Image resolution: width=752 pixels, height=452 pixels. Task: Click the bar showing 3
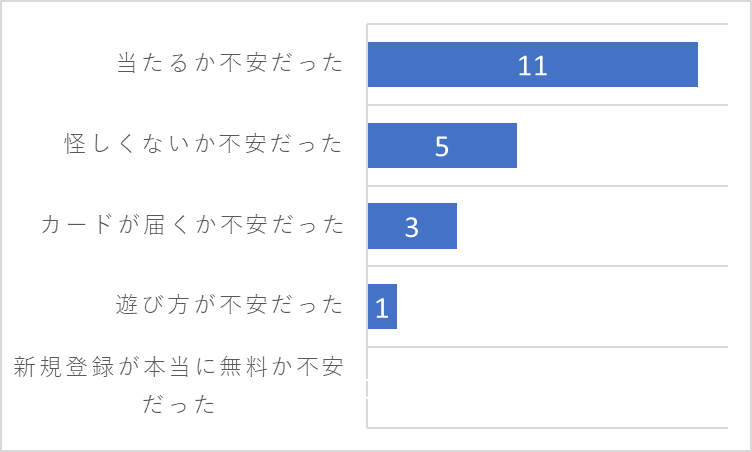412,226
